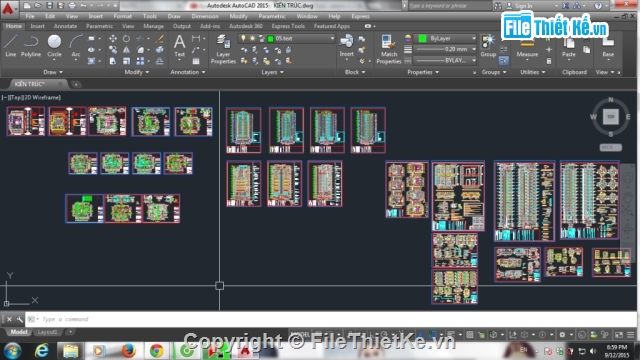The image size is (640, 360).
Task: Expand the Layers panel
Action: tap(272, 72)
